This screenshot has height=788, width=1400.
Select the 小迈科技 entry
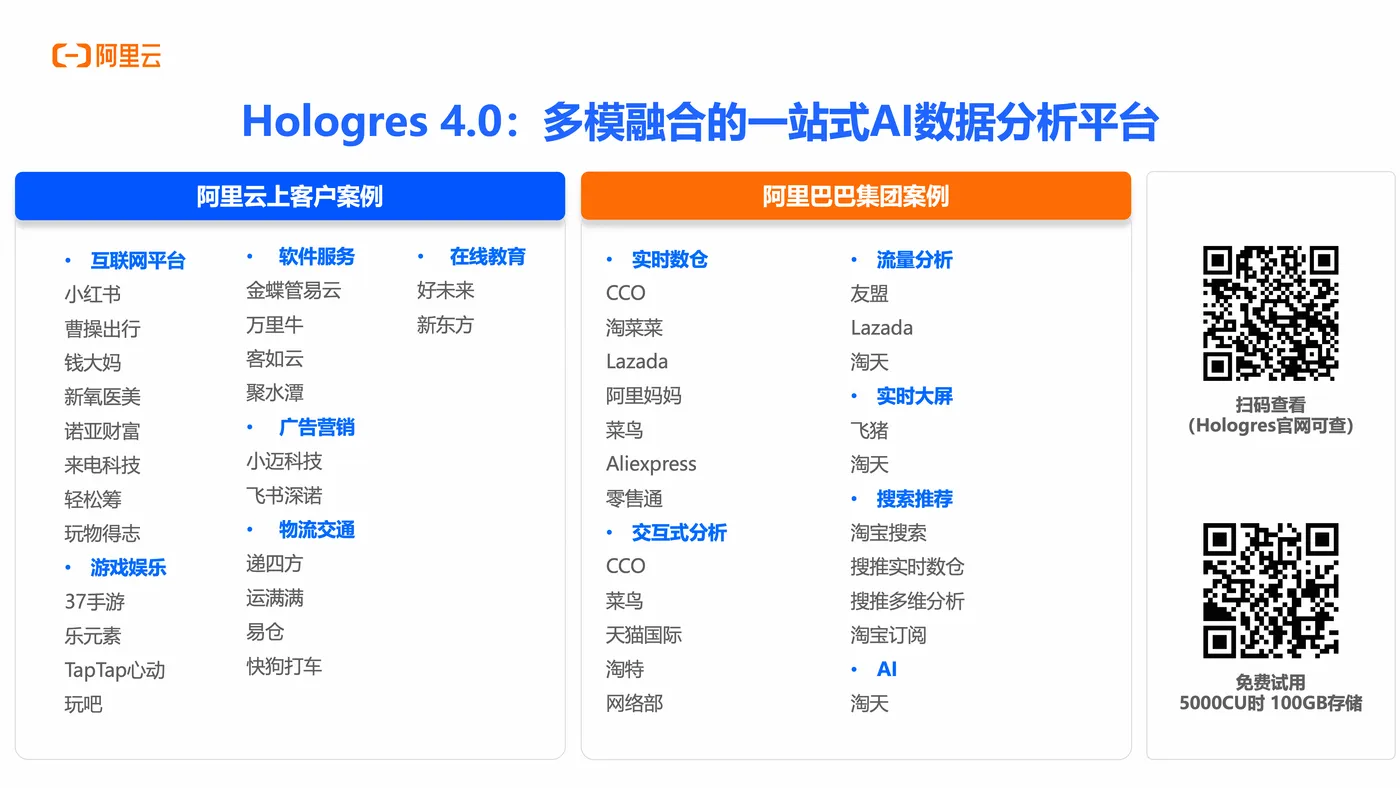coord(284,461)
